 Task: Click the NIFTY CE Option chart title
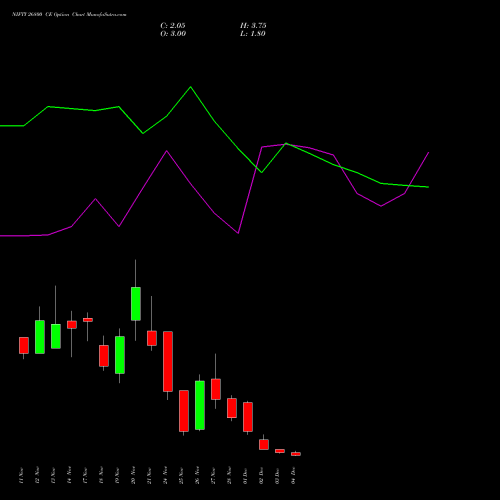69,15
